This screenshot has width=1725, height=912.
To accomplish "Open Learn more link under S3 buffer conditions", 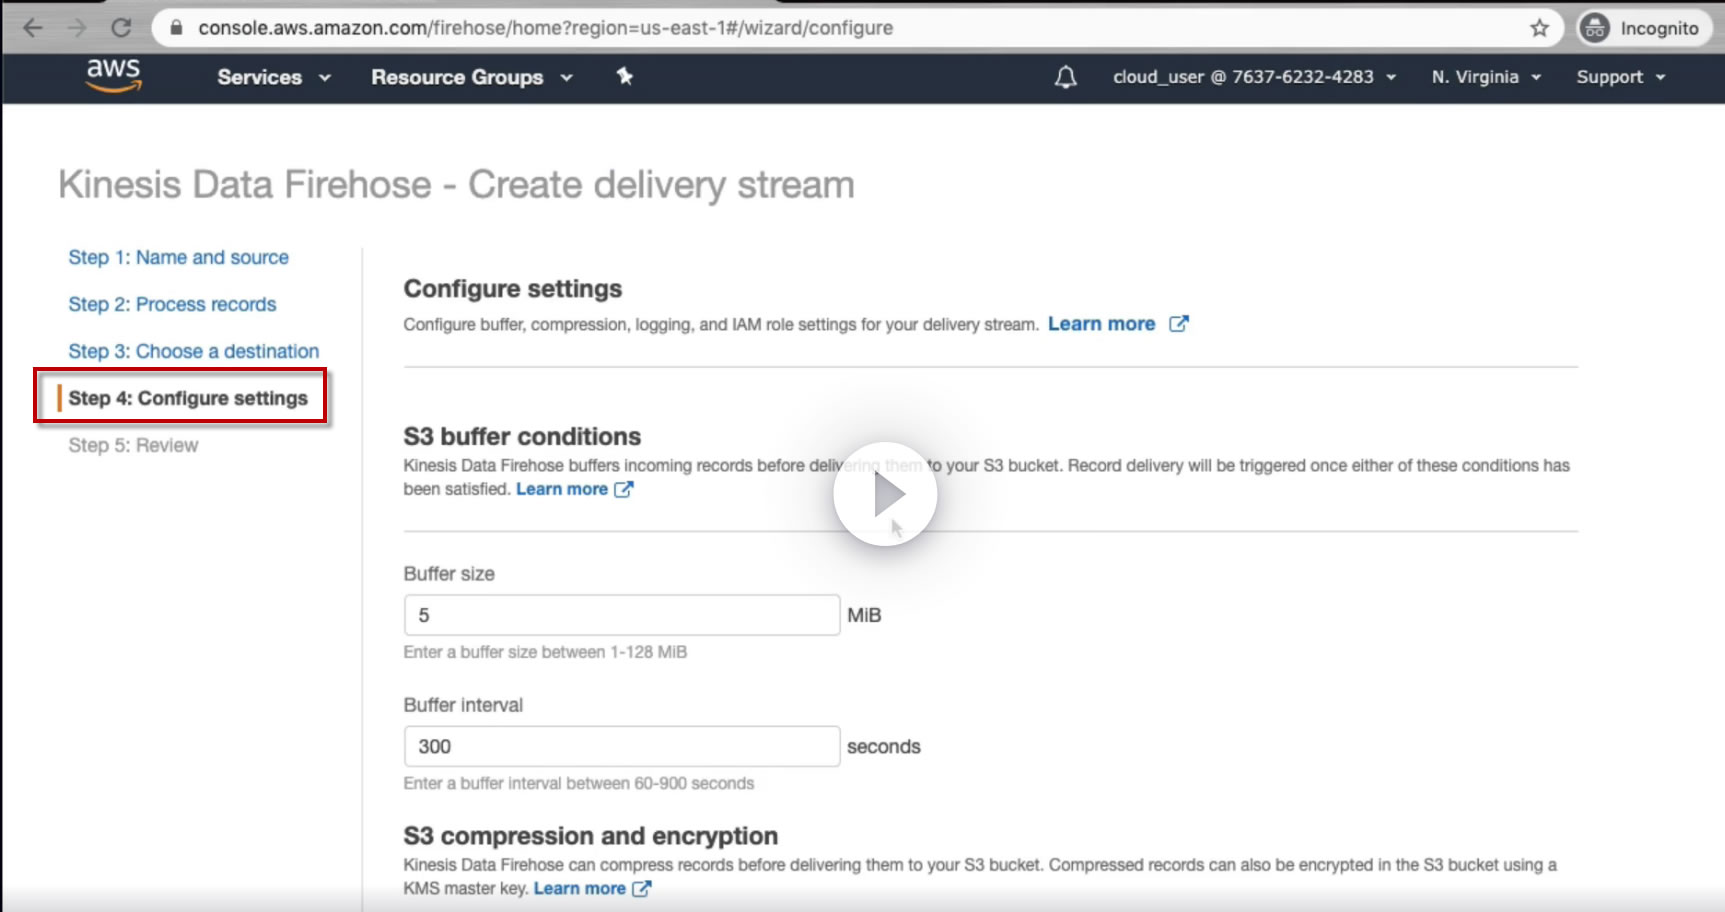I will [x=562, y=489].
